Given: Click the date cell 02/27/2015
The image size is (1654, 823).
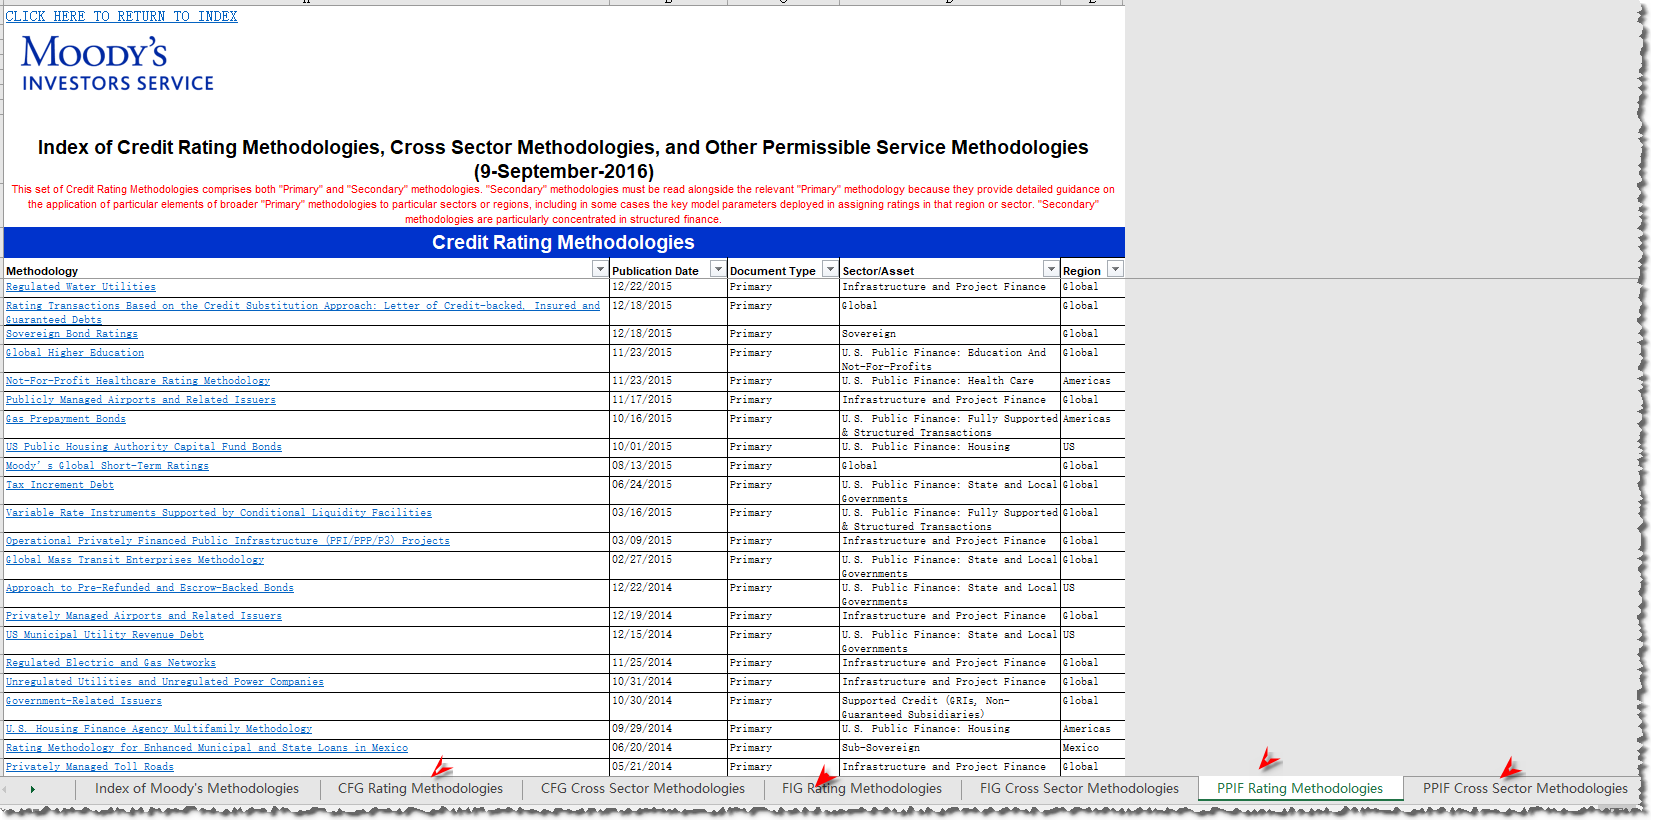Looking at the screenshot, I should pyautogui.click(x=668, y=566).
